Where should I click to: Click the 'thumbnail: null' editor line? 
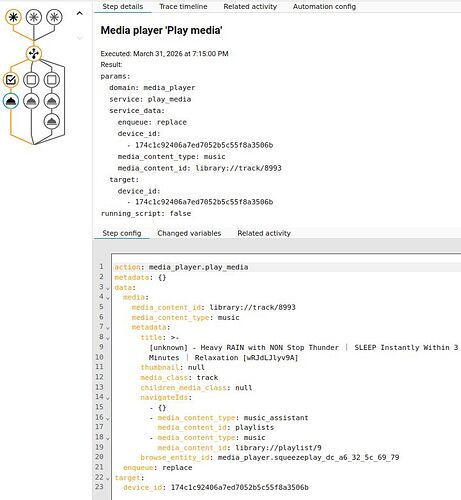coord(172,368)
